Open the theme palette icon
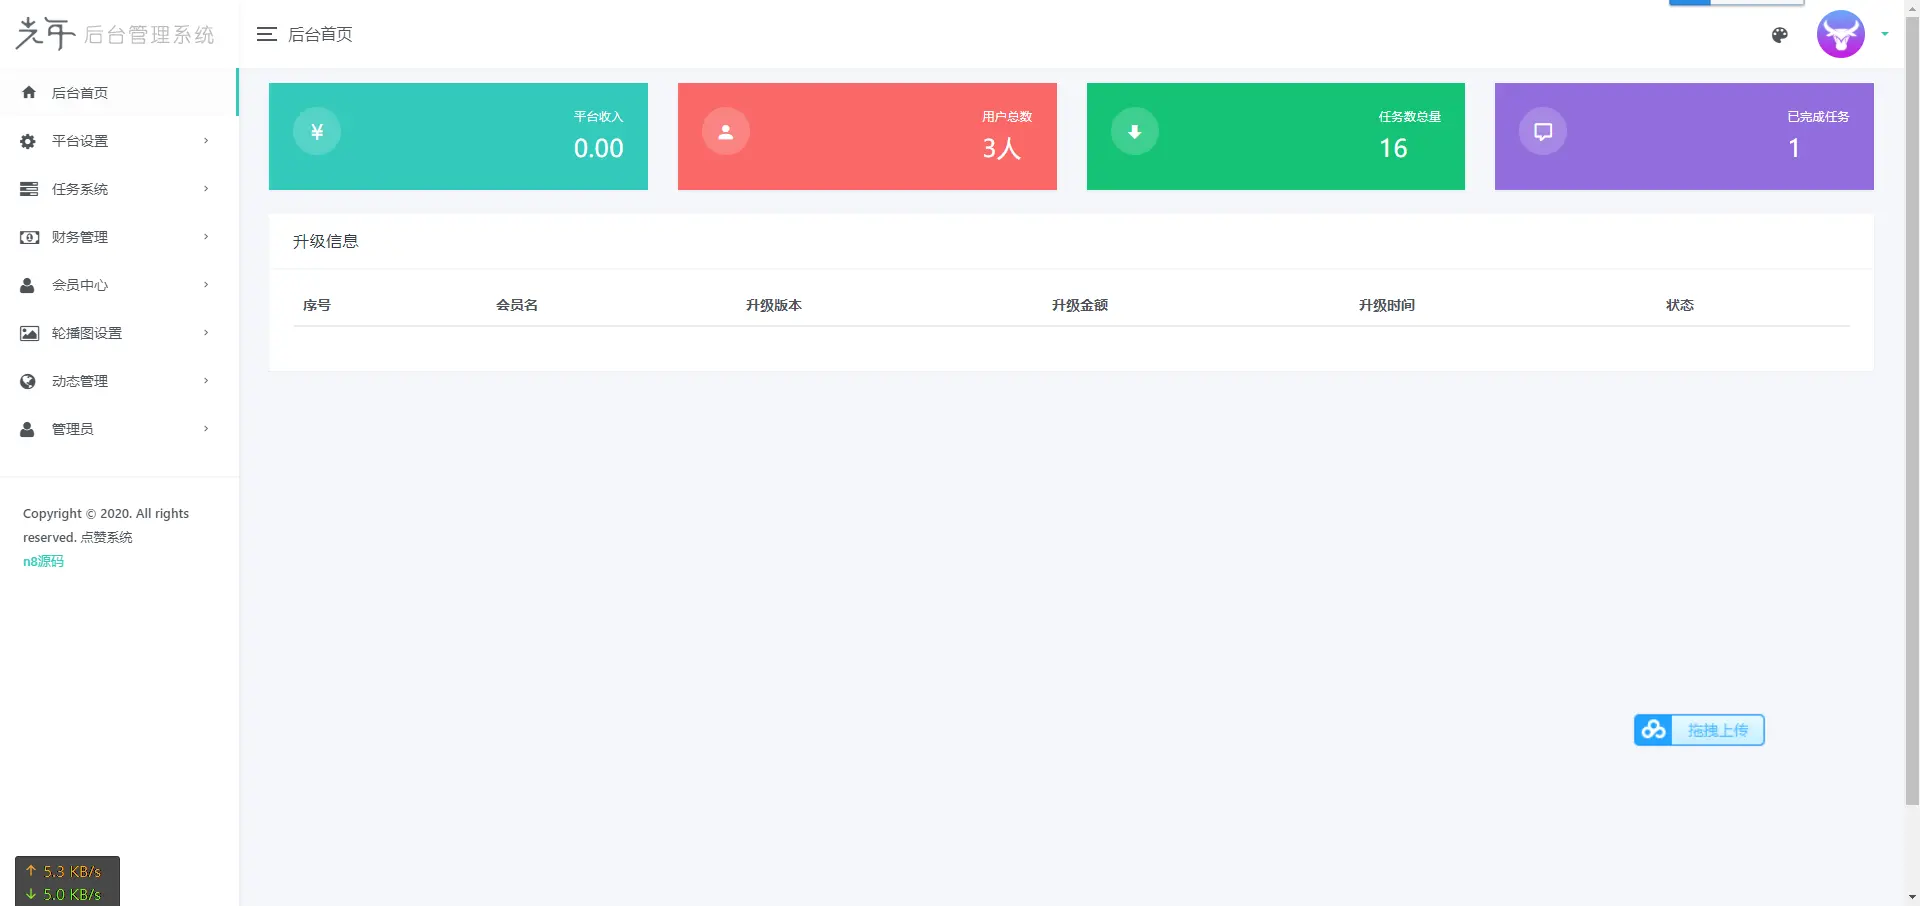 pyautogui.click(x=1779, y=35)
